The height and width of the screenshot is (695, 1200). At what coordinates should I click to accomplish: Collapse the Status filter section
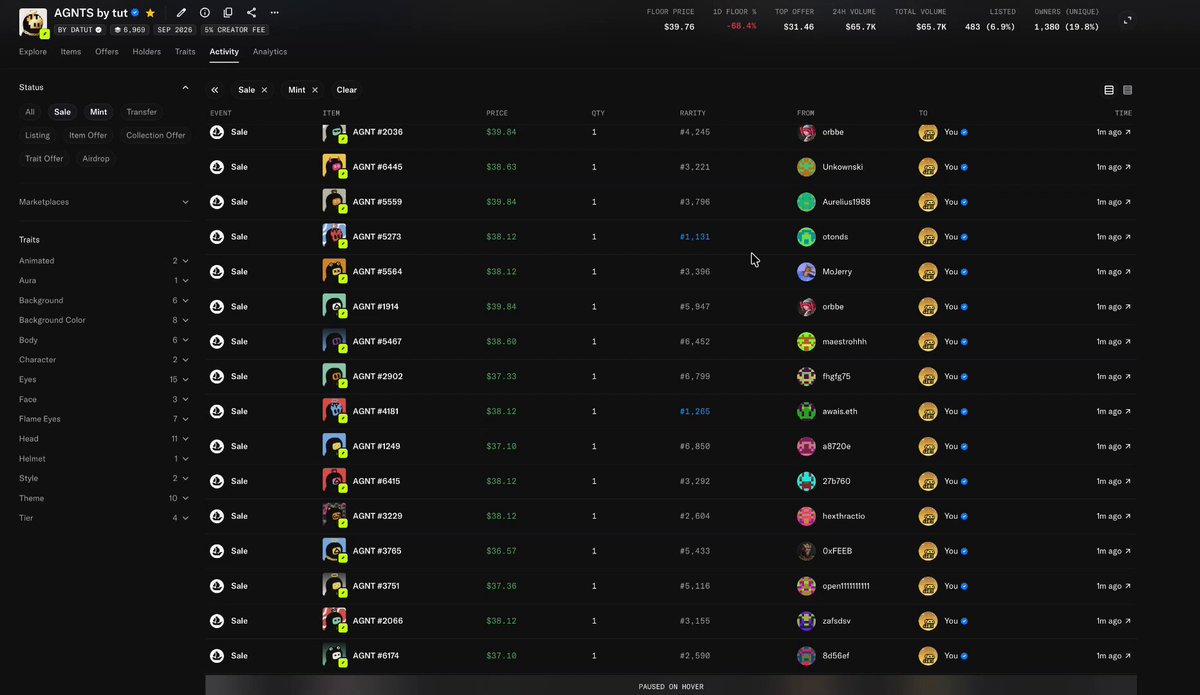[185, 87]
